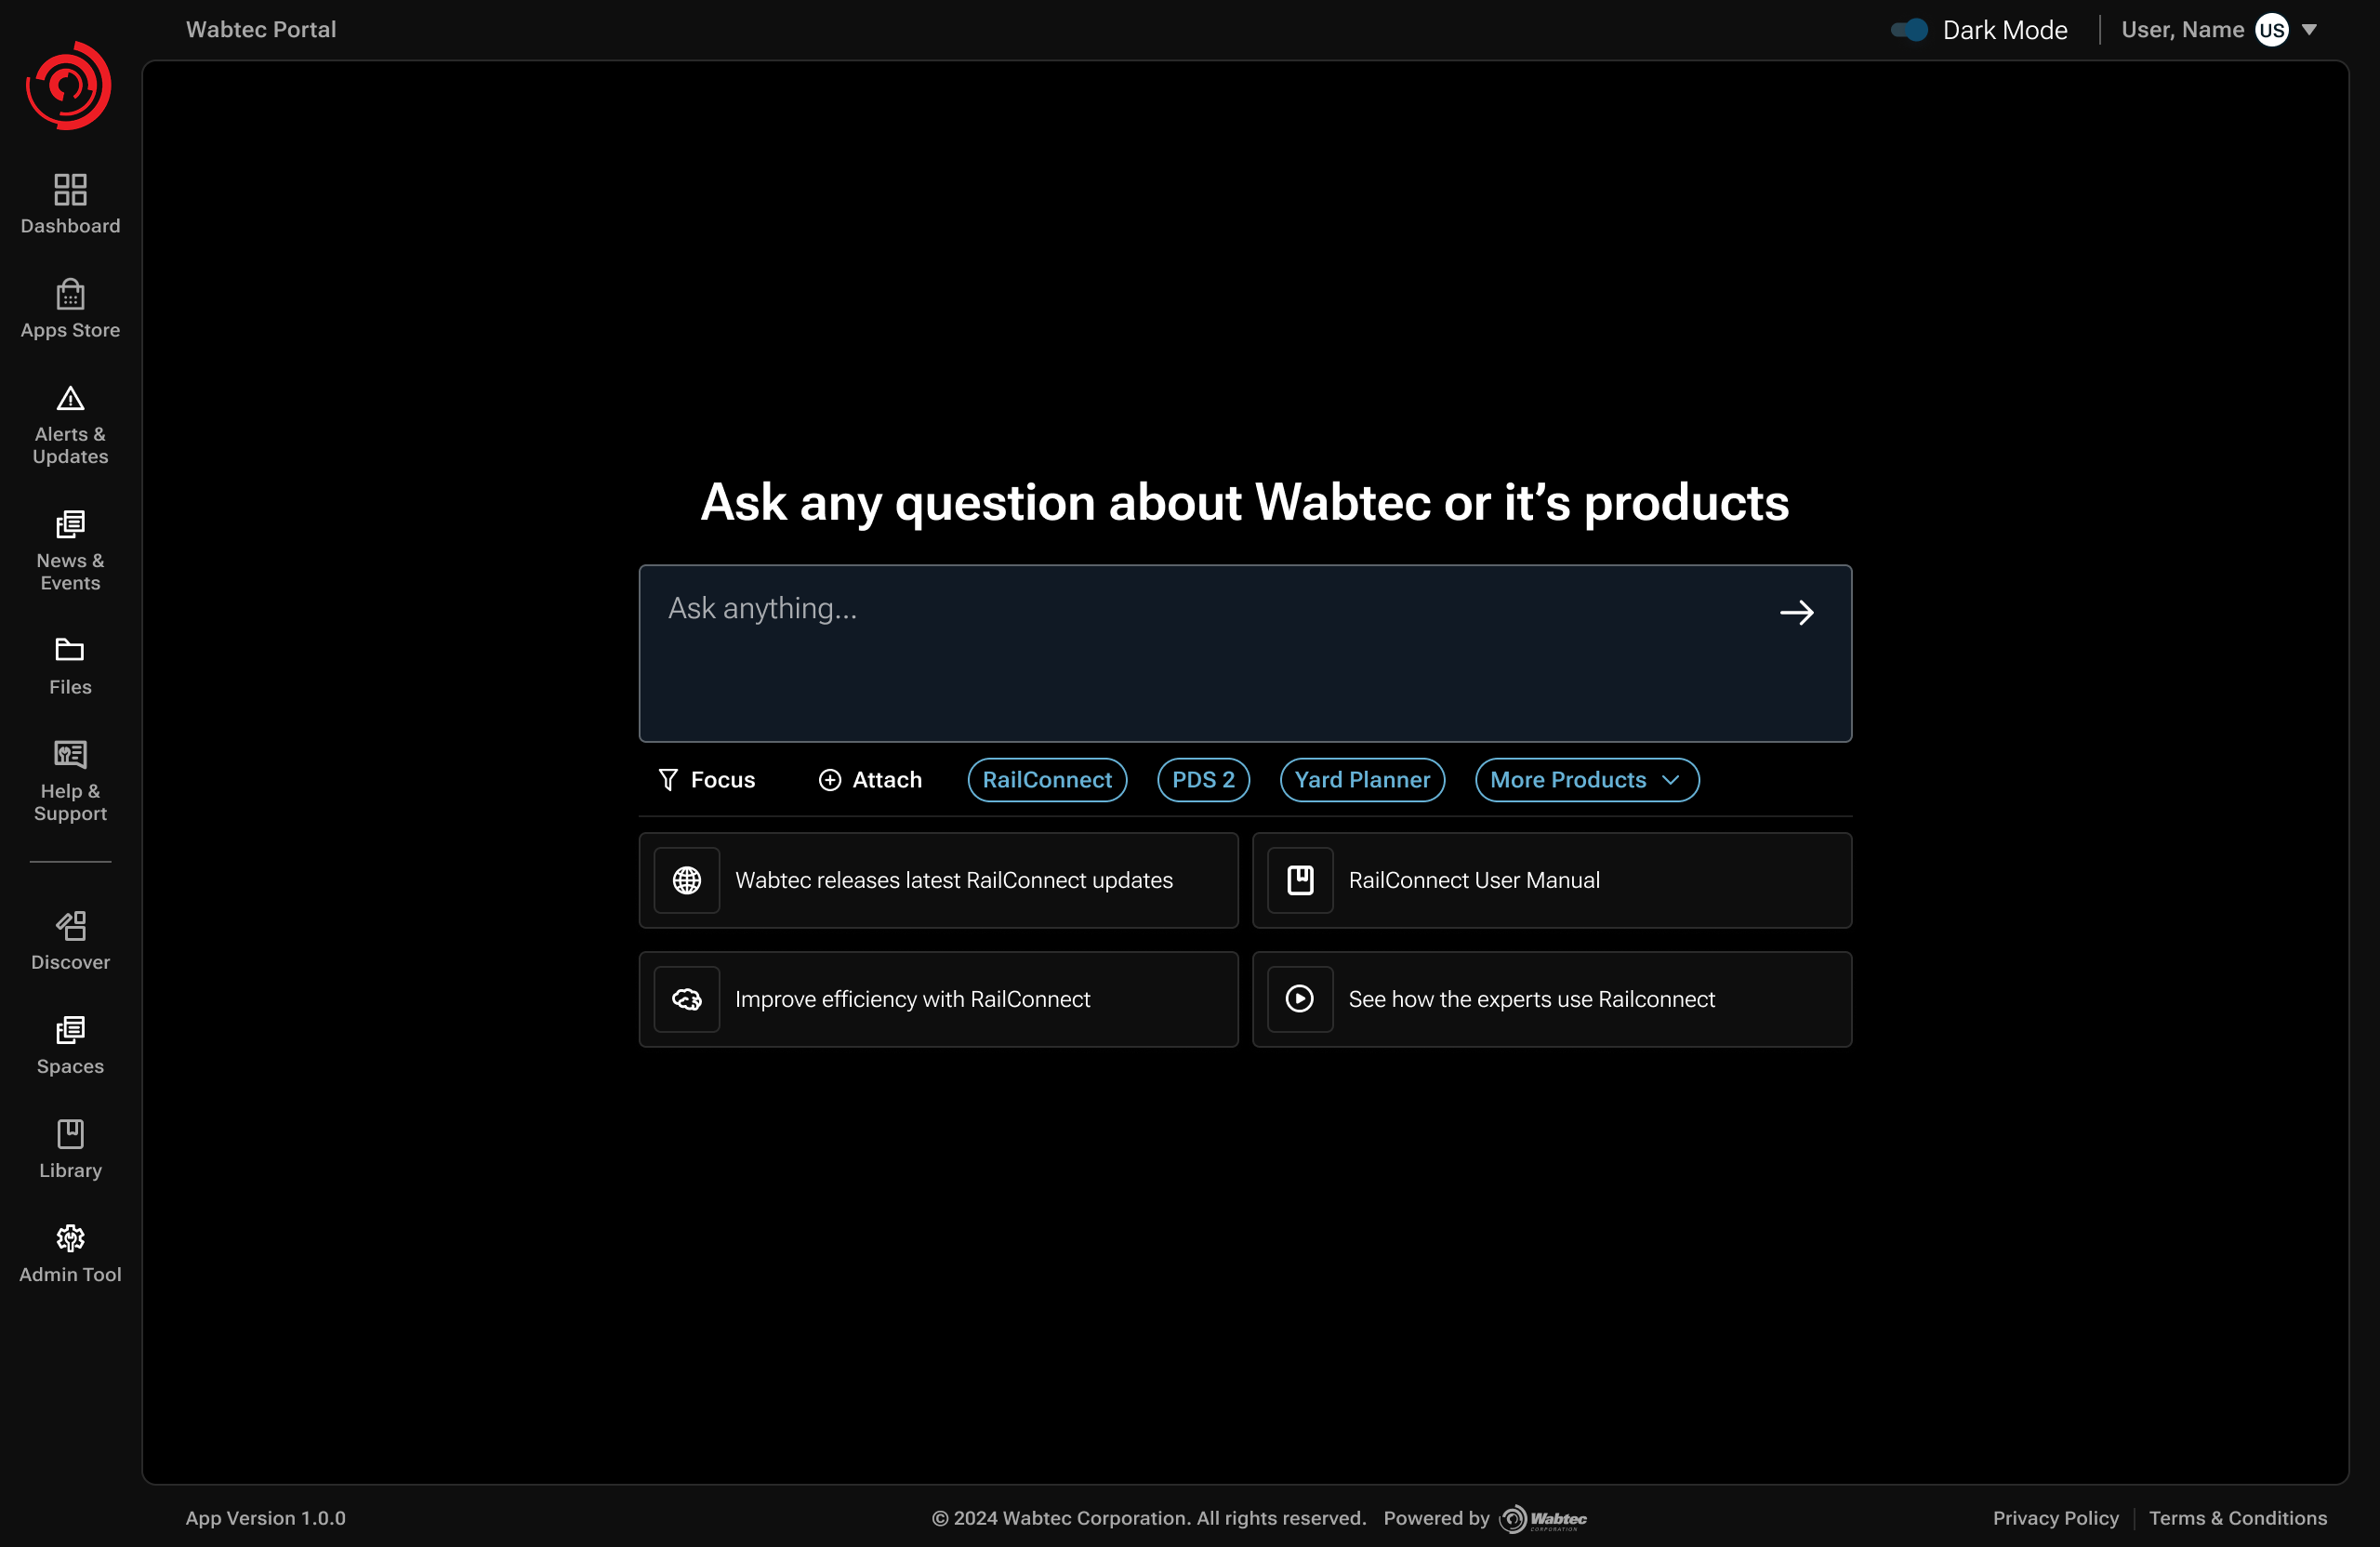Click the Library label in sidebar

coord(70,1170)
